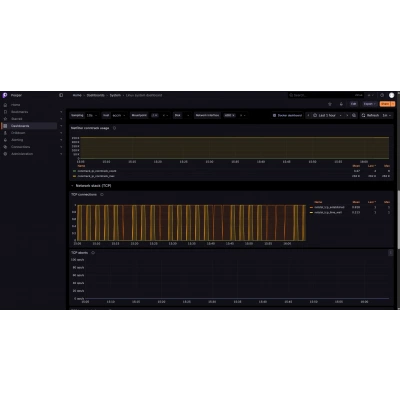The height and width of the screenshot is (400, 400).
Task: Click the Home icon in the sidebar
Action: point(5,105)
